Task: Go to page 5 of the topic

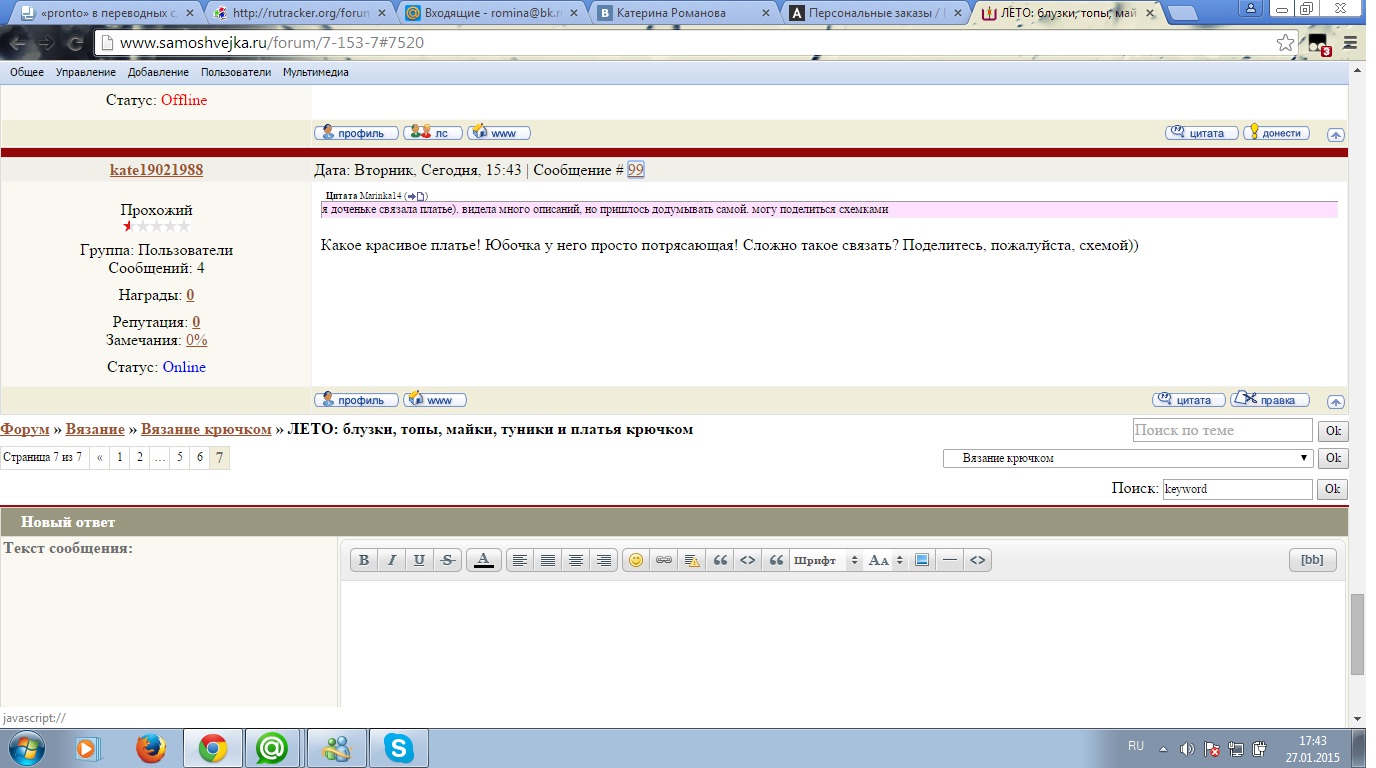Action: click(x=180, y=458)
